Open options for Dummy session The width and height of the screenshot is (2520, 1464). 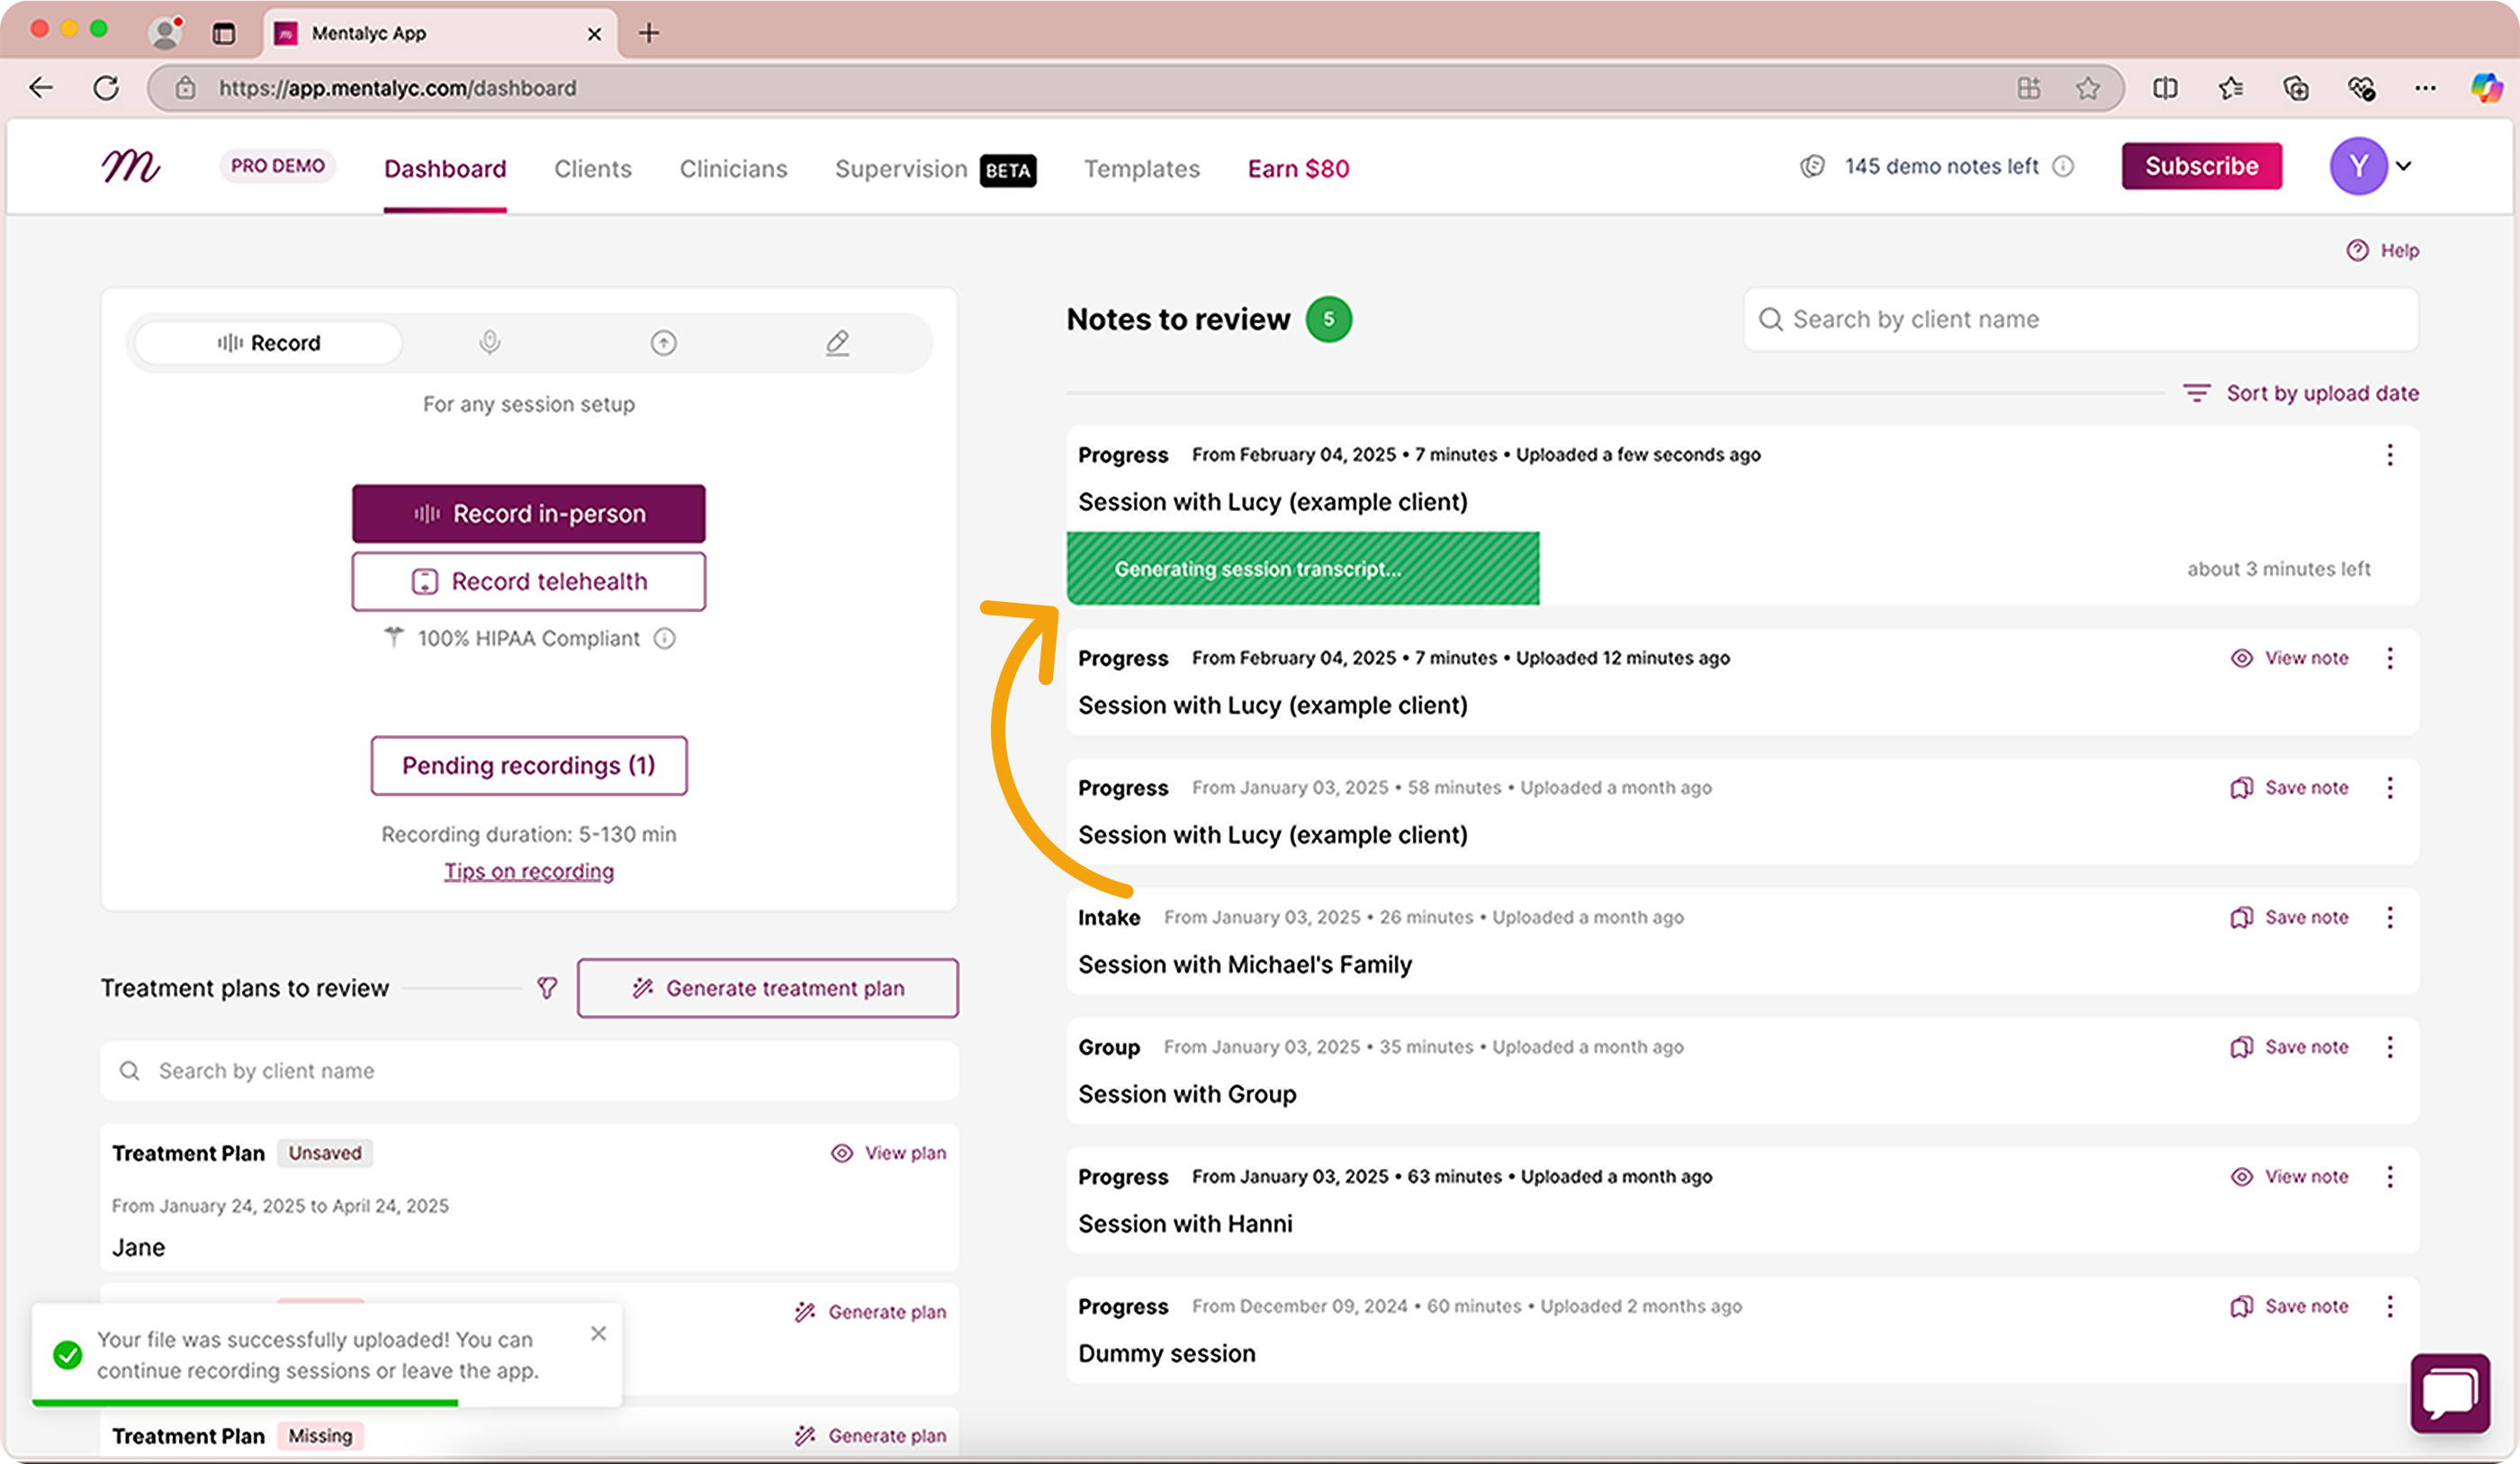[x=2390, y=1306]
